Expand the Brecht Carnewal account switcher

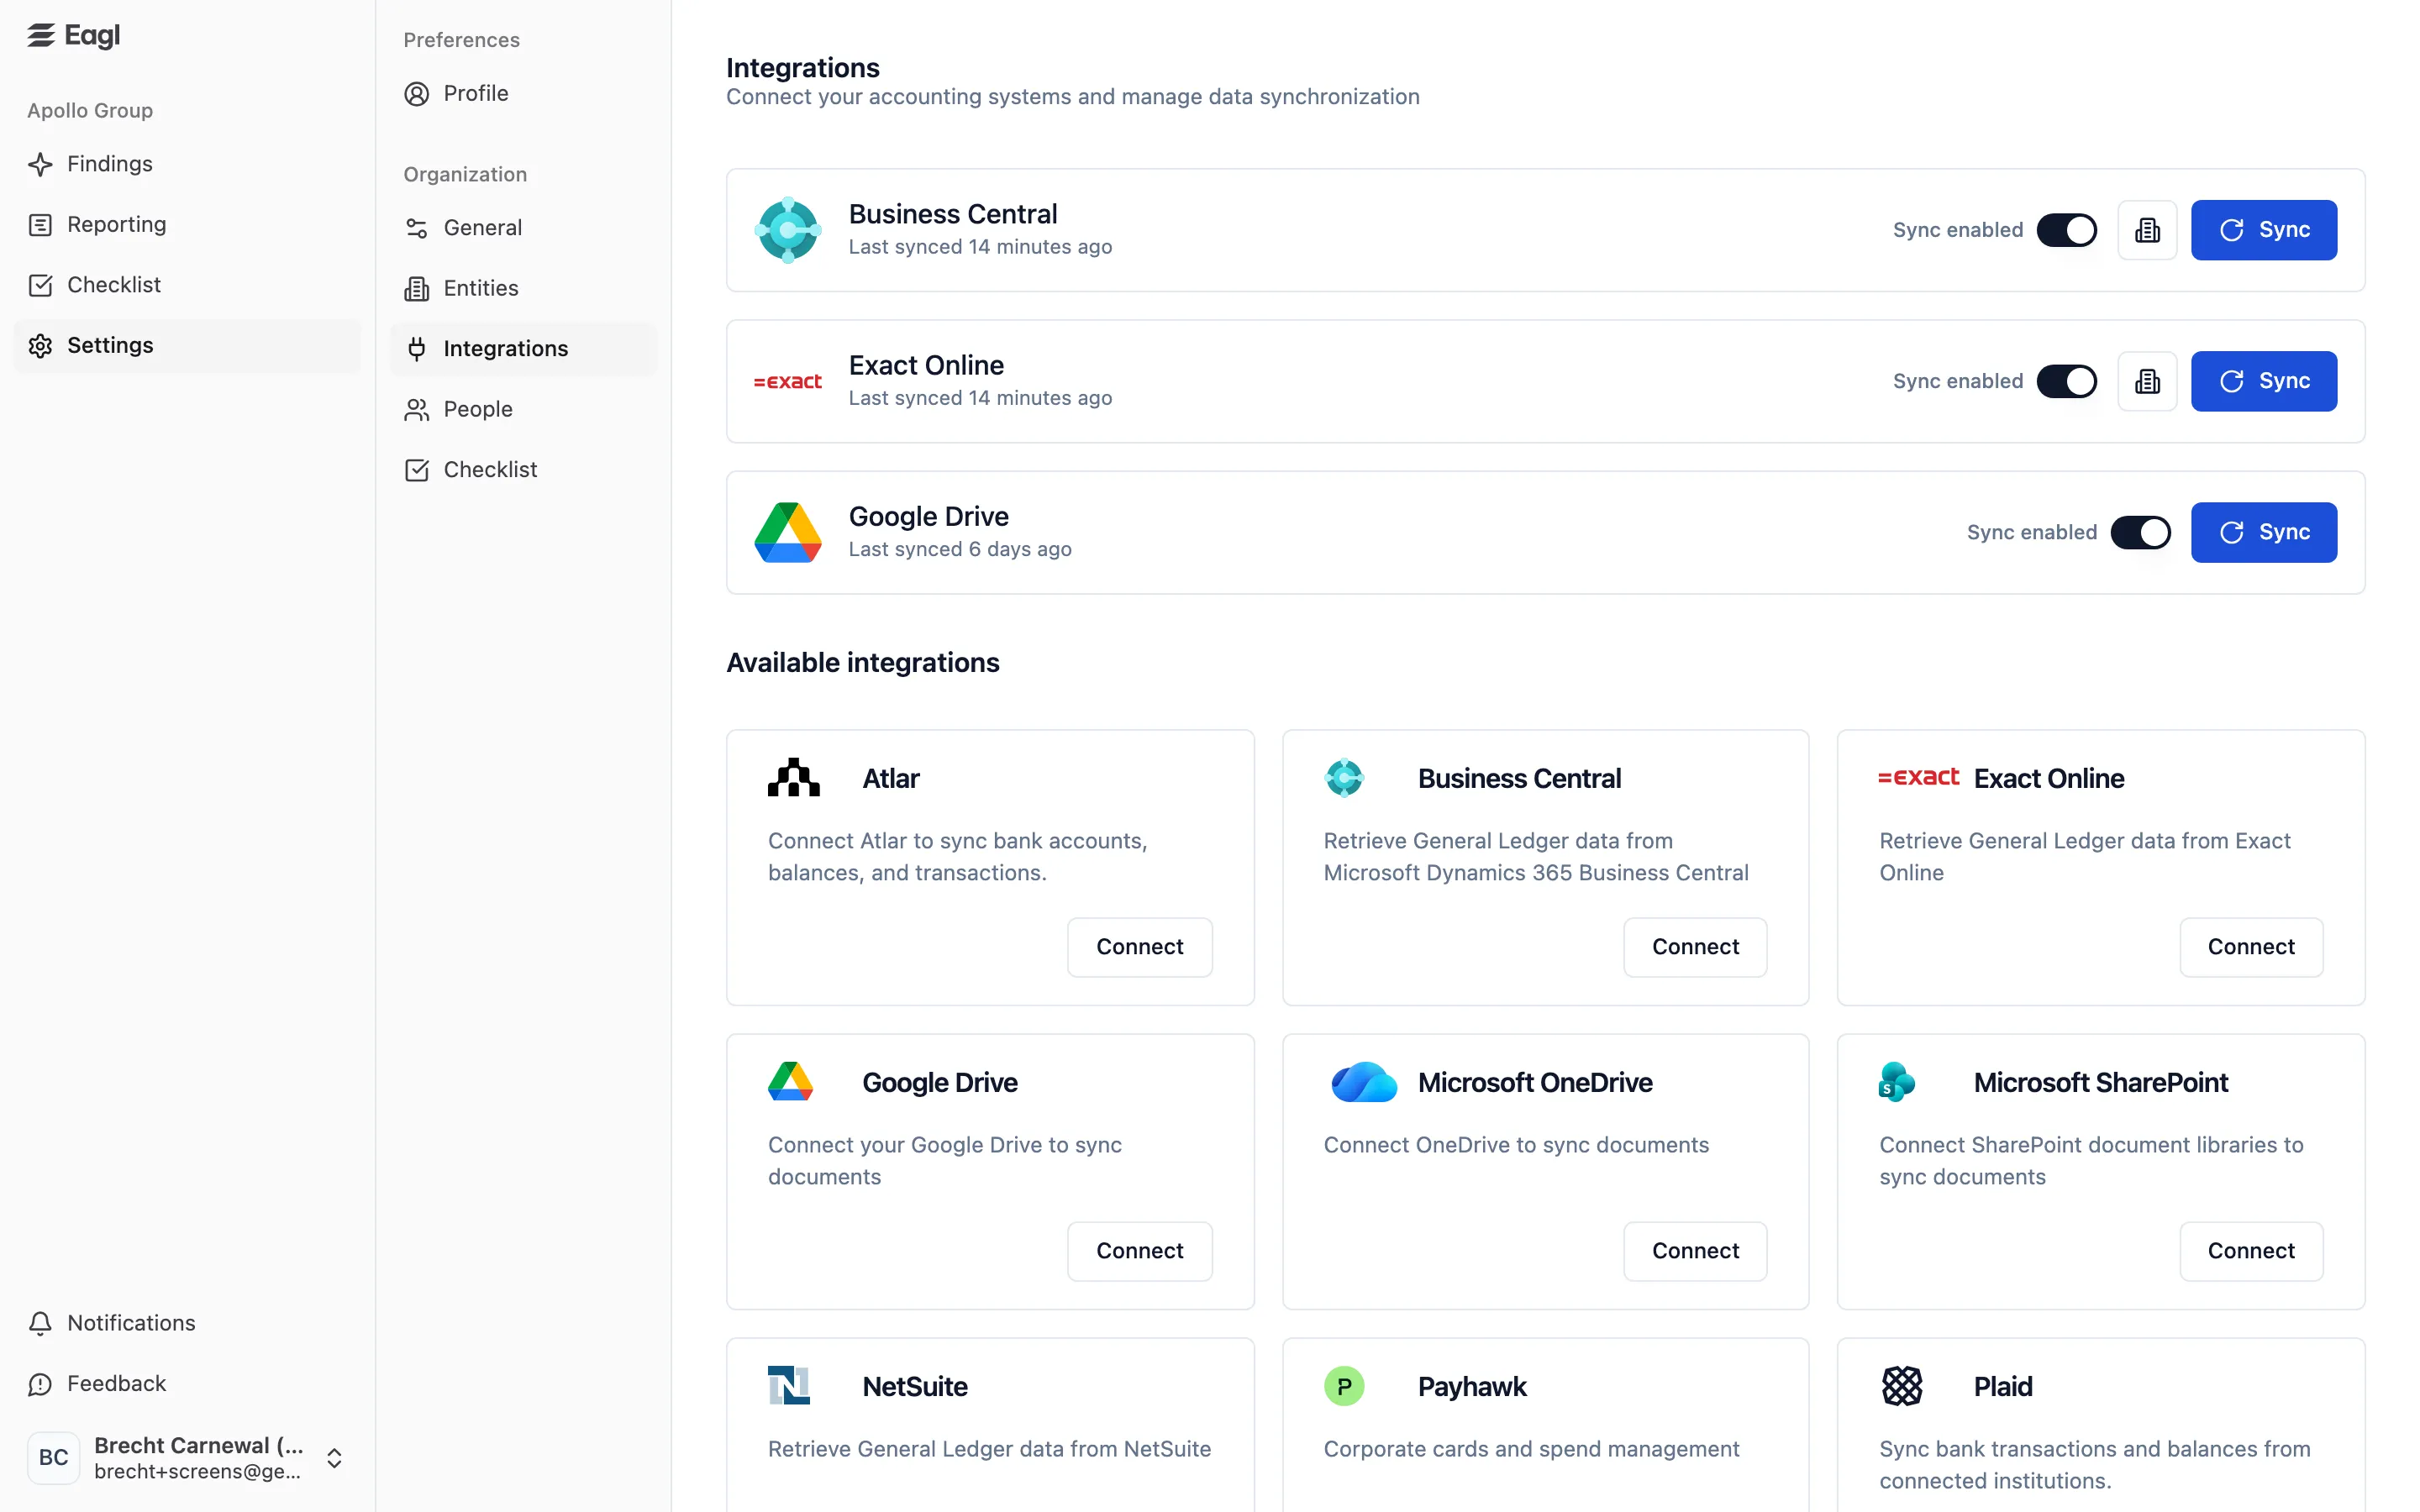pyautogui.click(x=334, y=1458)
